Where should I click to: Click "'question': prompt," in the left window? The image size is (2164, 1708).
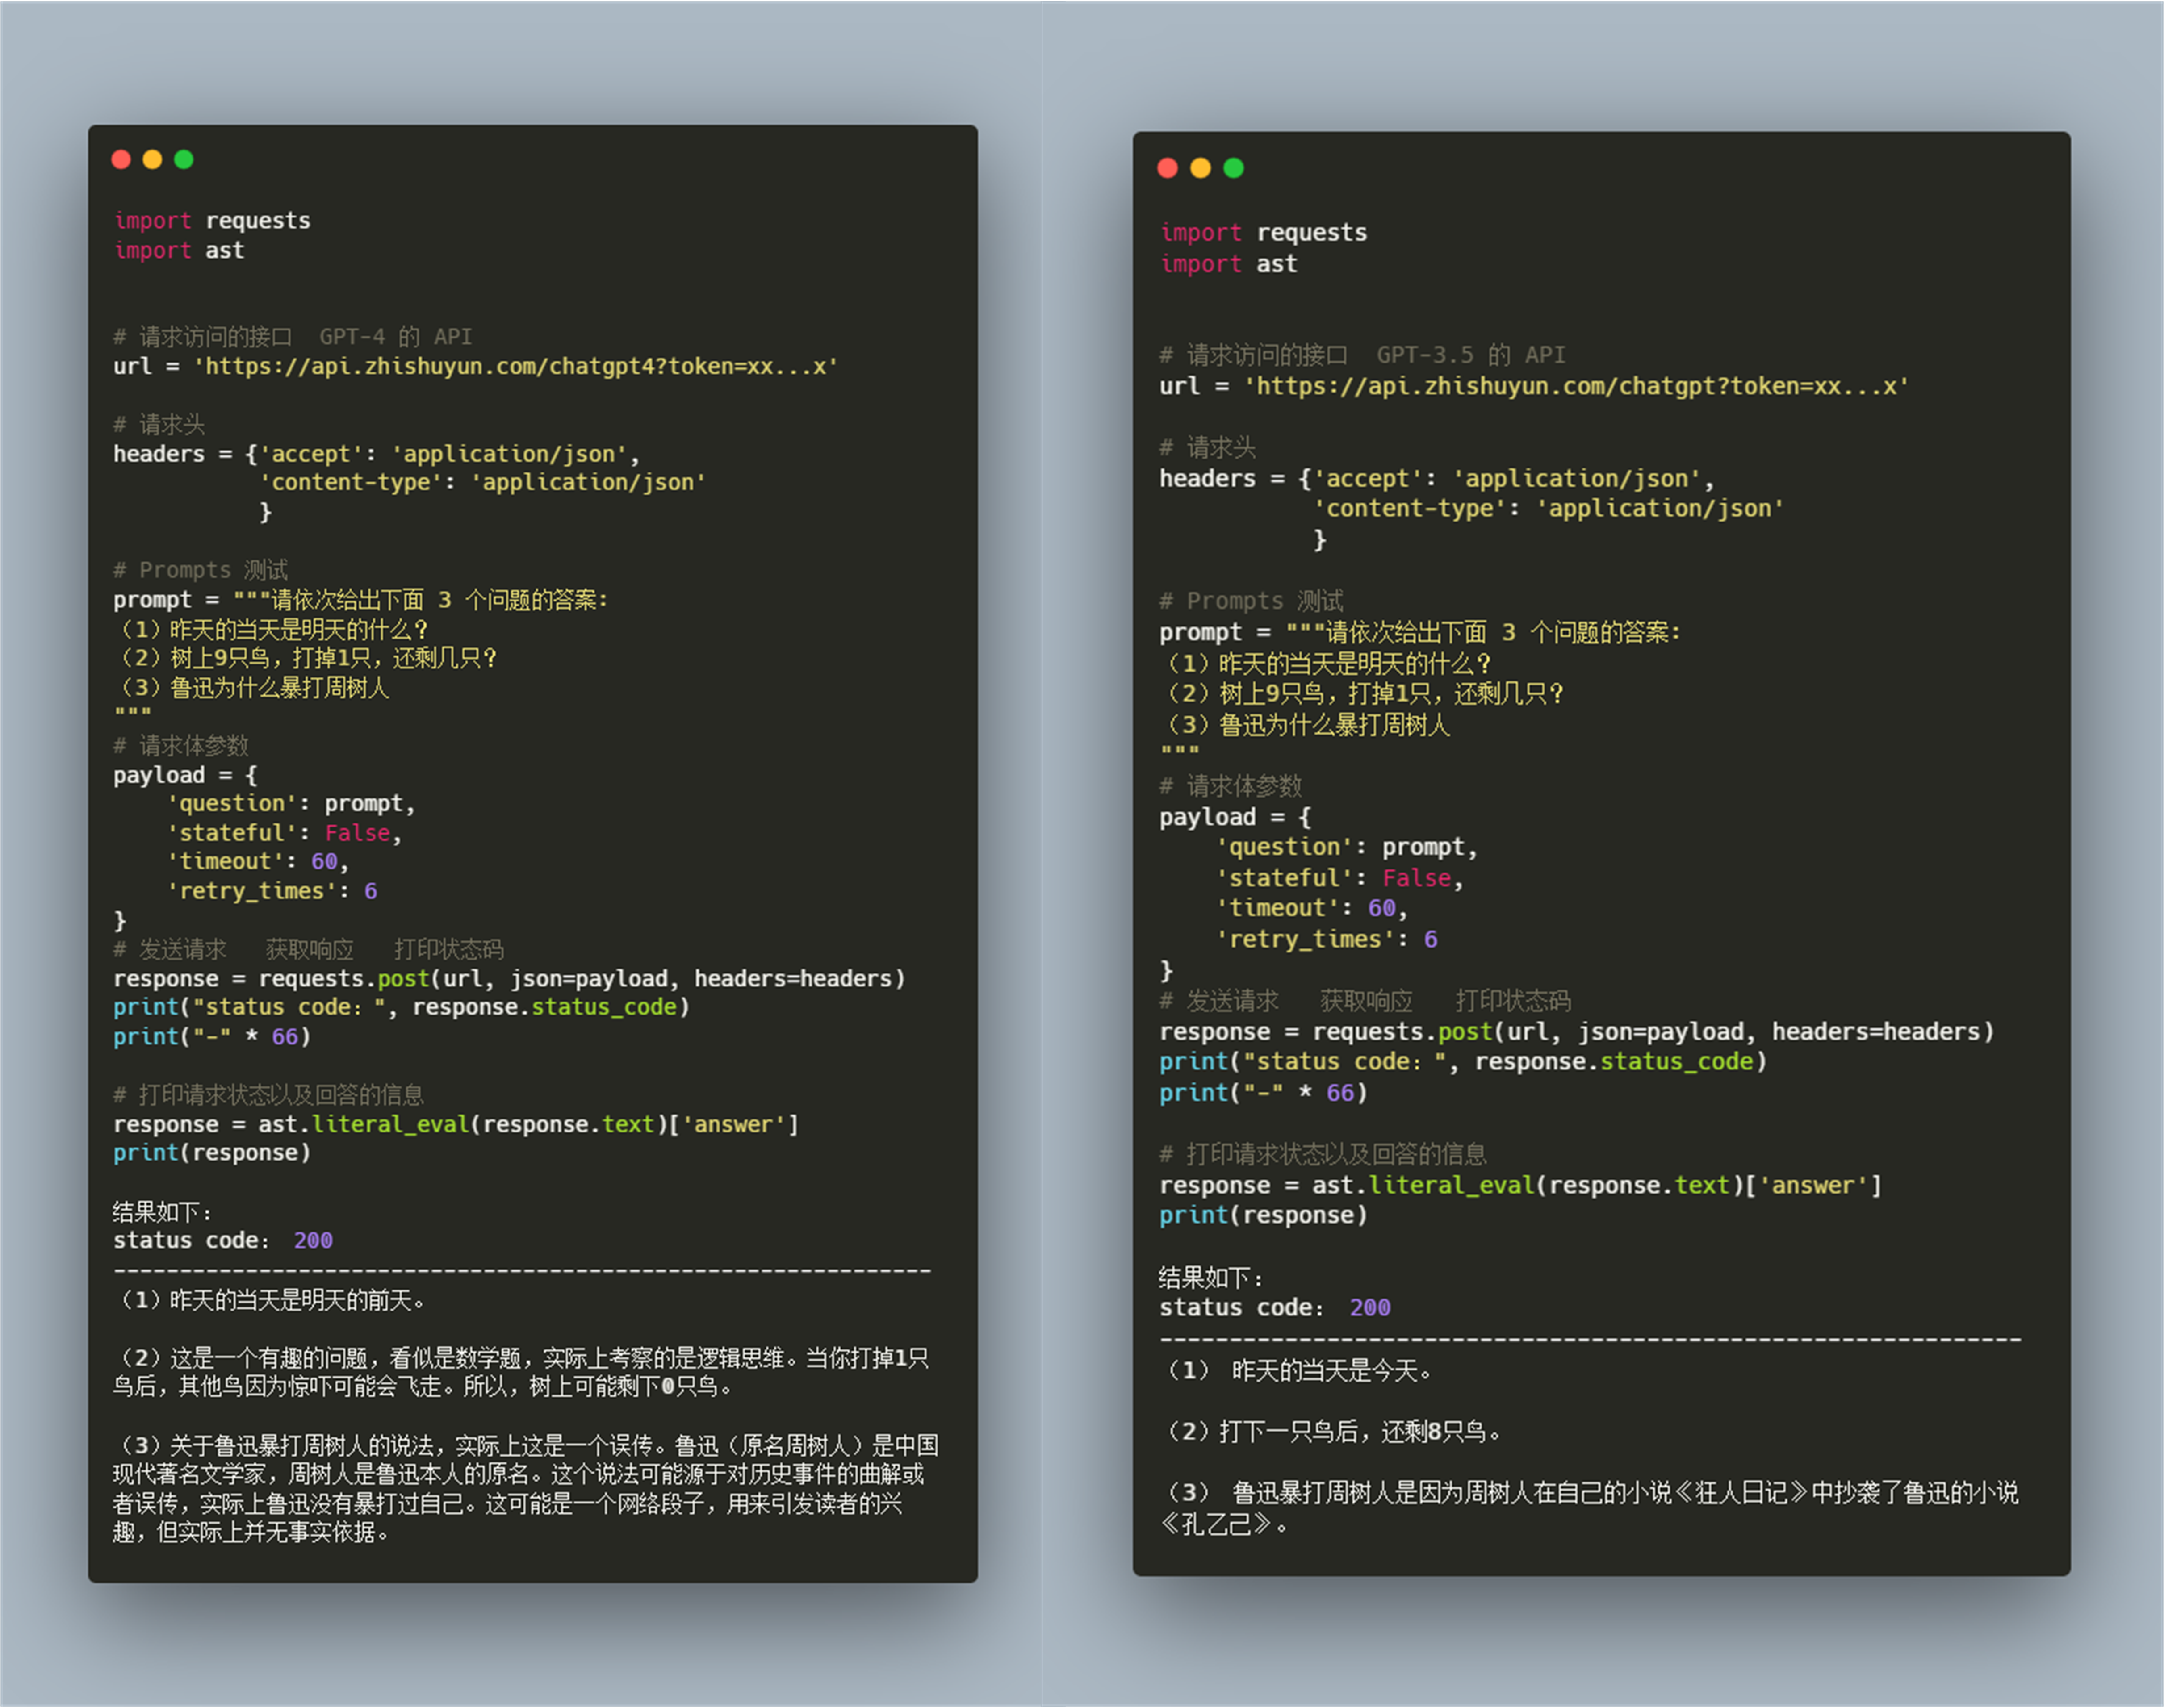pyautogui.click(x=291, y=804)
